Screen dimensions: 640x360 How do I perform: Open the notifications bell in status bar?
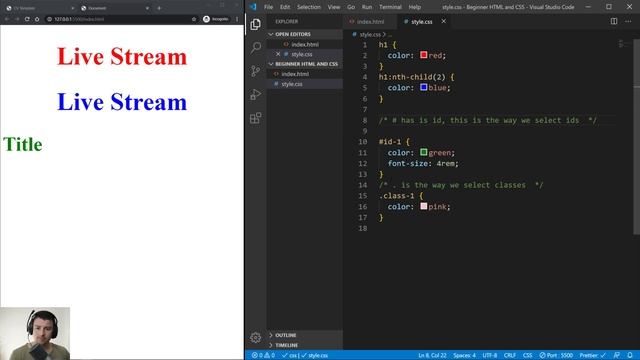click(x=630, y=355)
